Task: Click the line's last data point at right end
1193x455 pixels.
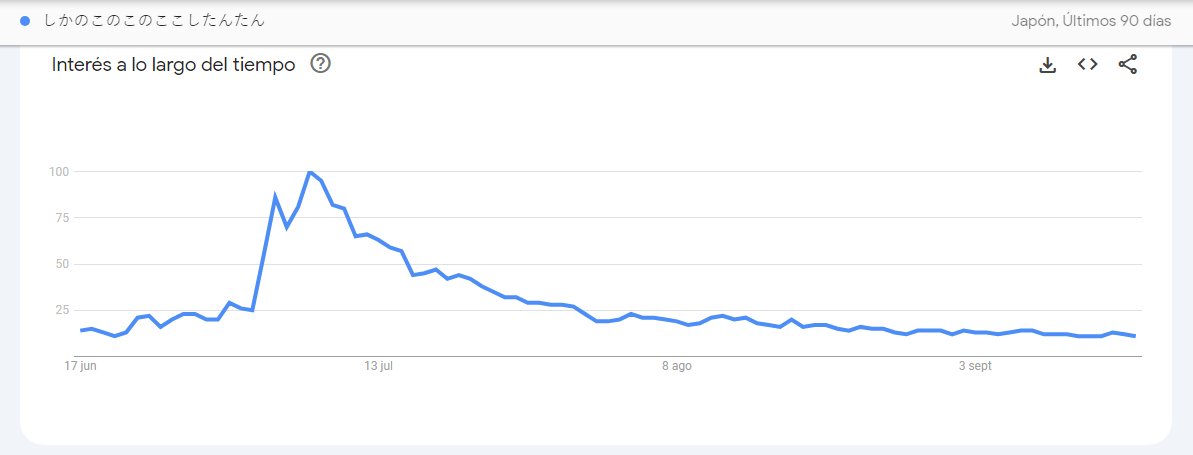Action: pyautogui.click(x=1135, y=336)
